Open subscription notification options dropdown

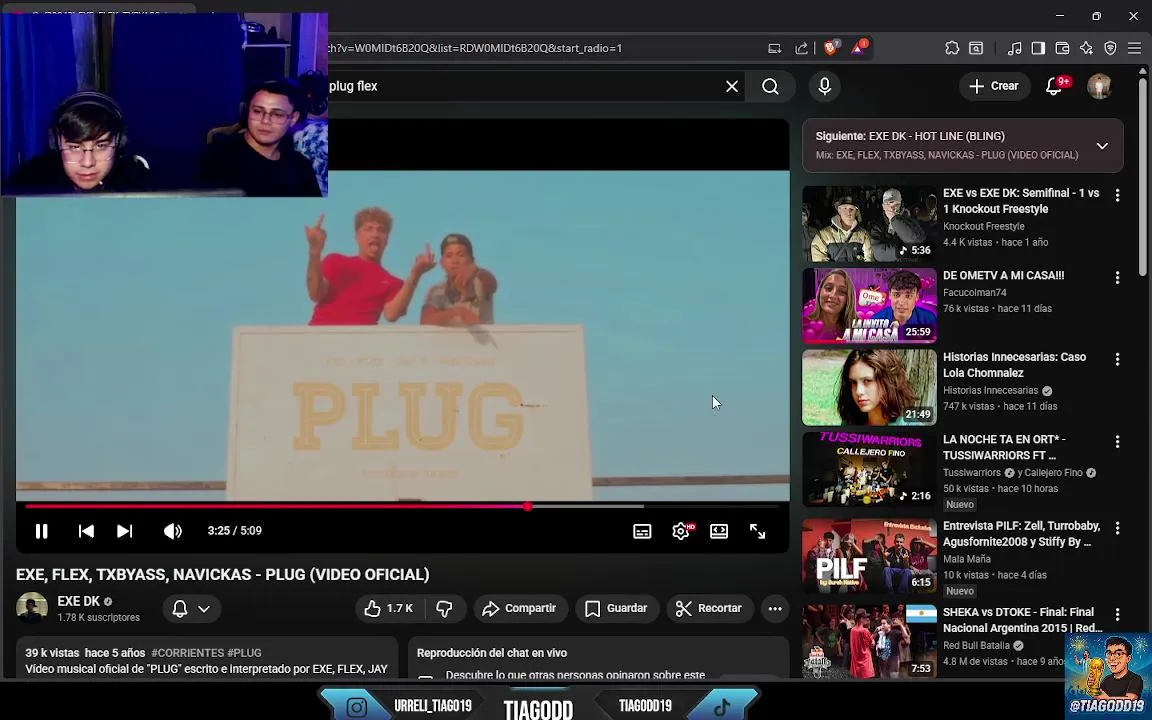coord(190,608)
